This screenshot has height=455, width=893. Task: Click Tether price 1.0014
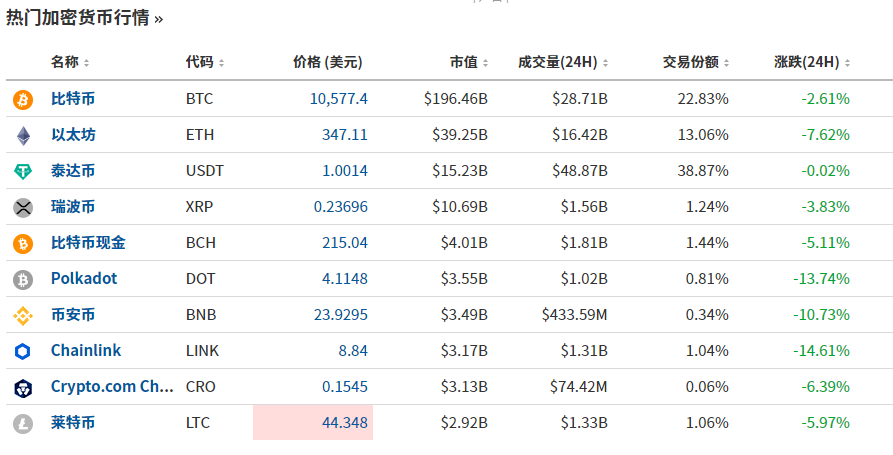345,170
